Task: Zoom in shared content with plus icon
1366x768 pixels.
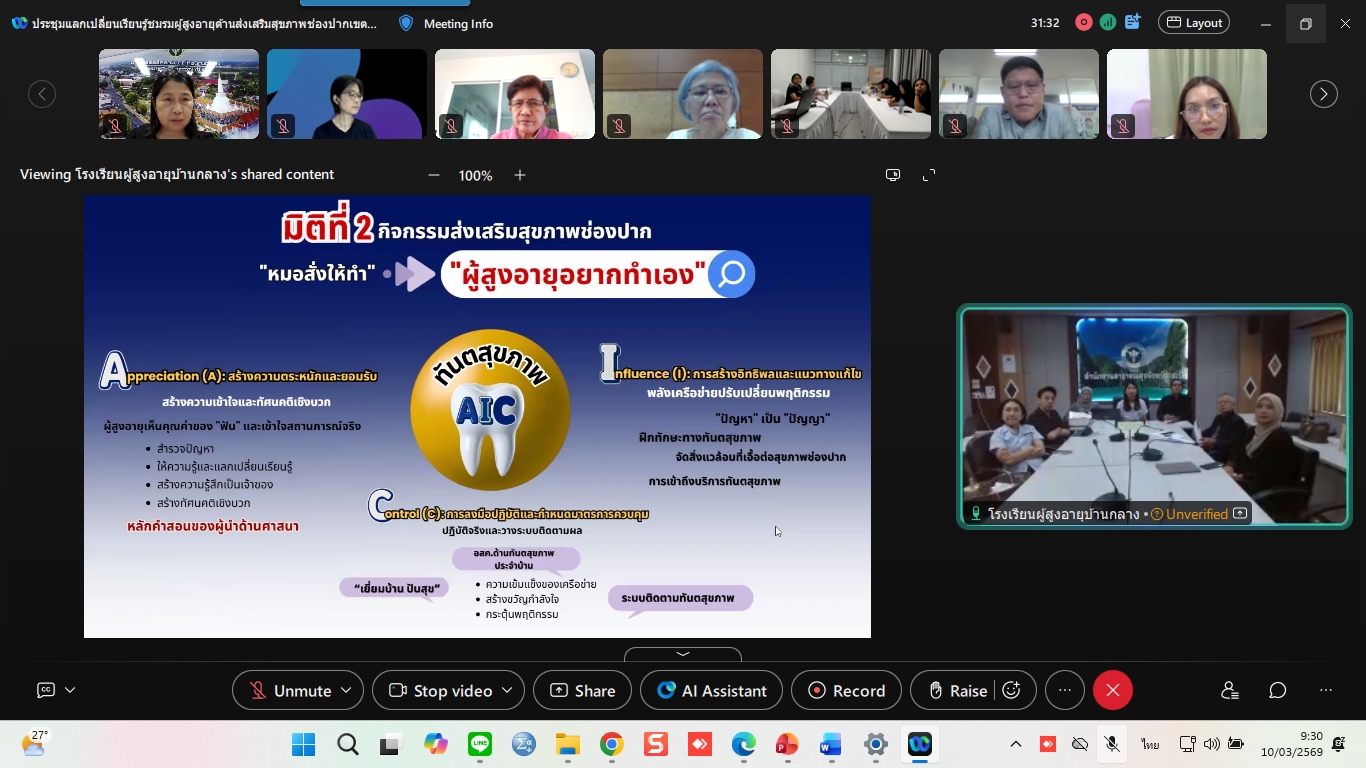Action: 520,175
